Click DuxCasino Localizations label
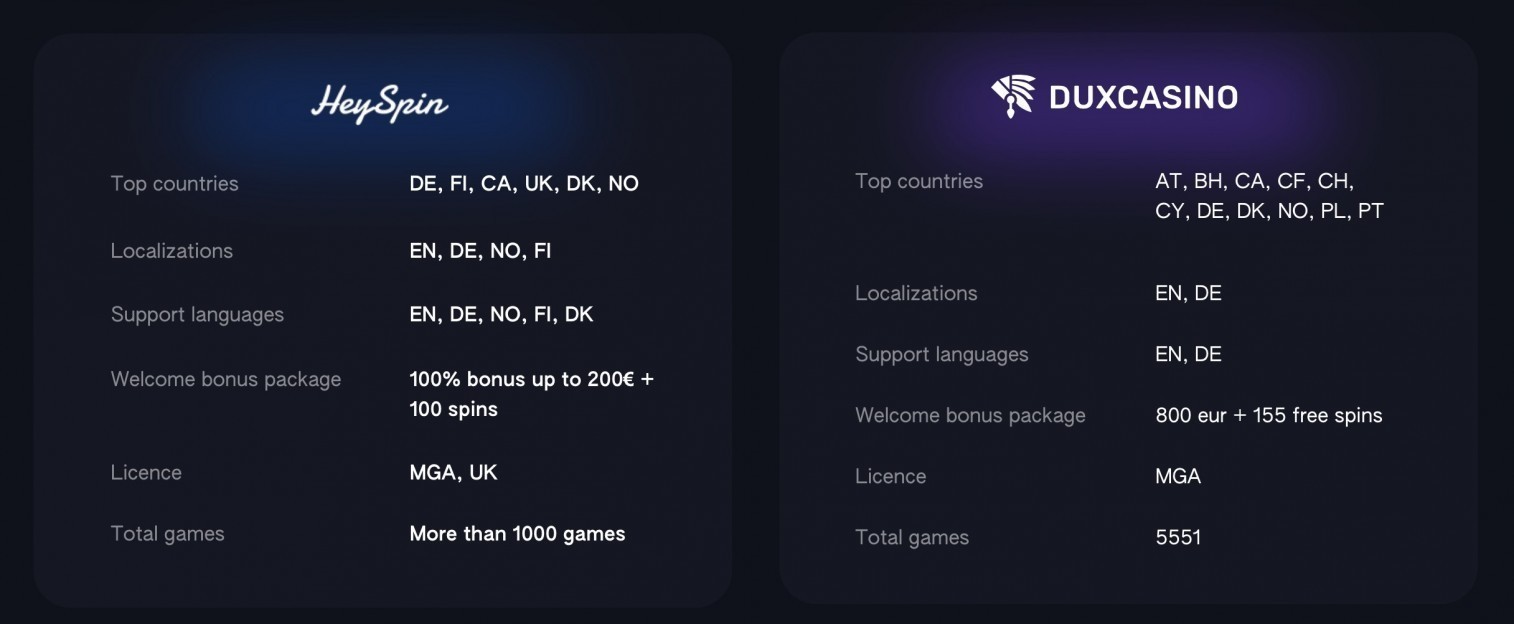Screen dimensions: 1514x624 (916, 293)
